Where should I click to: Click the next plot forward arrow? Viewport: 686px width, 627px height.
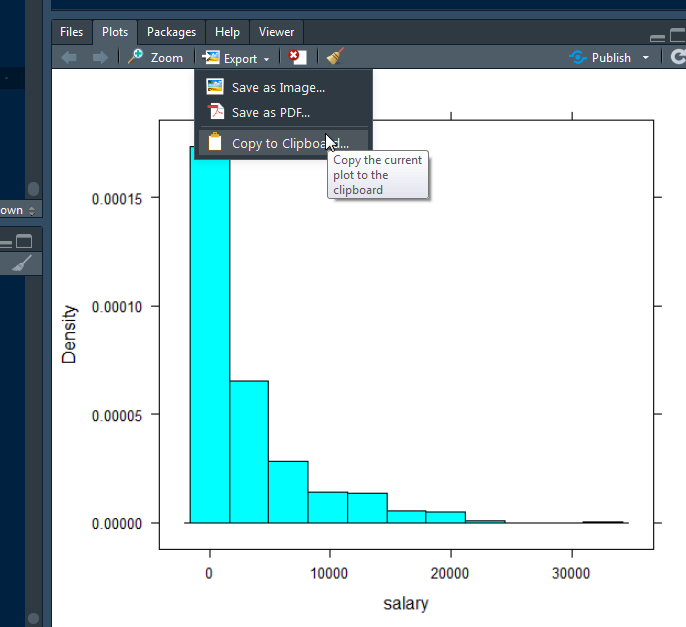click(100, 58)
